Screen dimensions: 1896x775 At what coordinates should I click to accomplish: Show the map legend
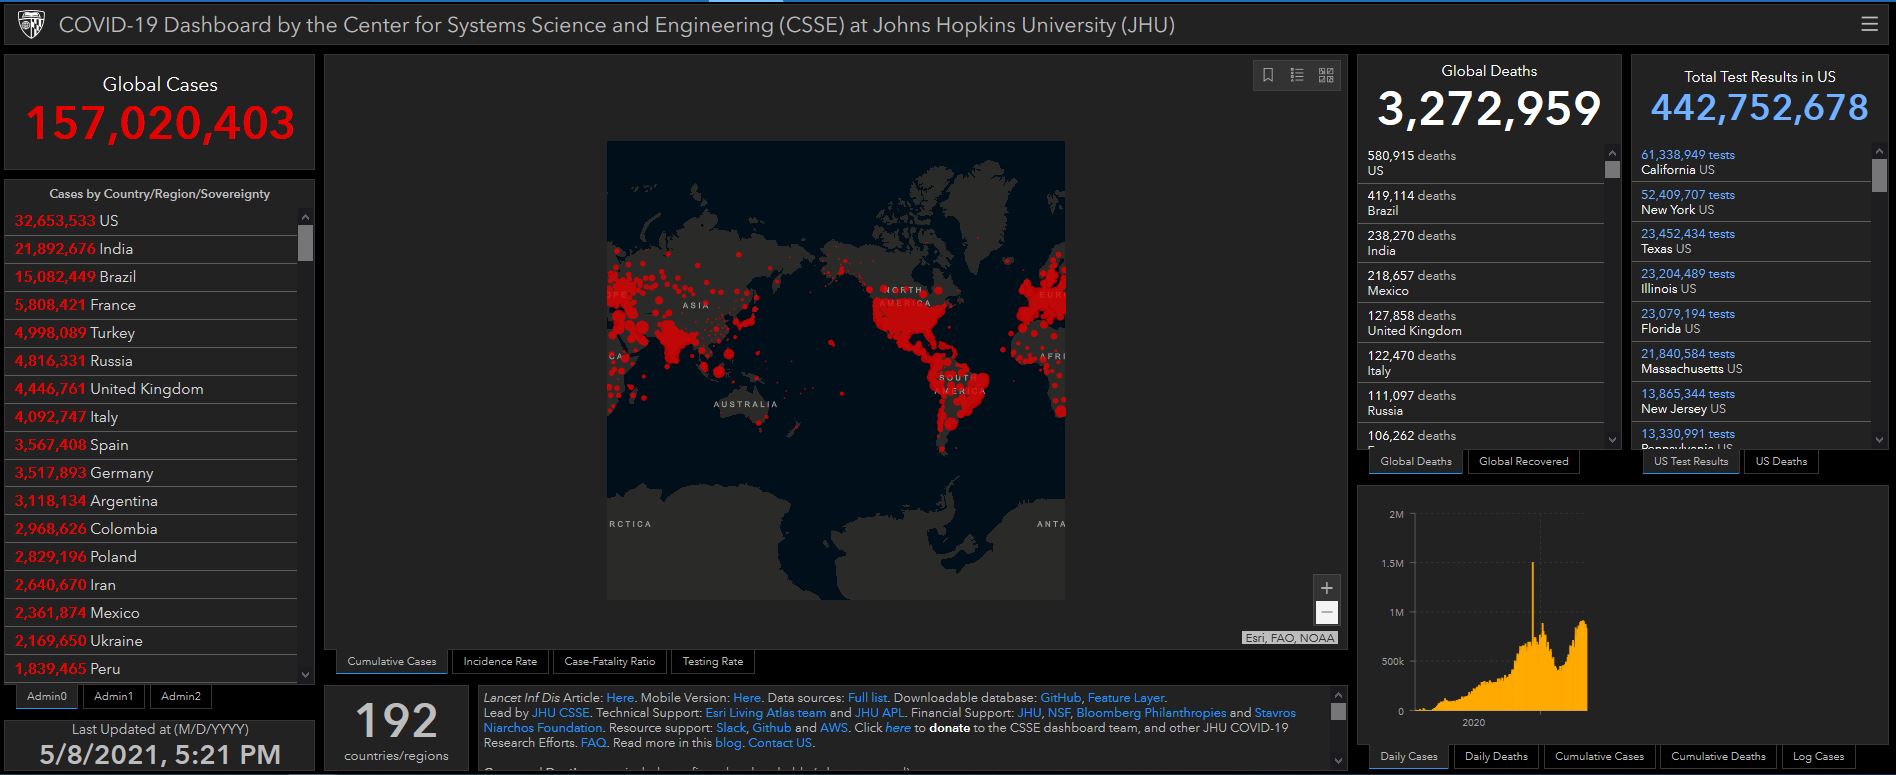pyautogui.click(x=1297, y=75)
